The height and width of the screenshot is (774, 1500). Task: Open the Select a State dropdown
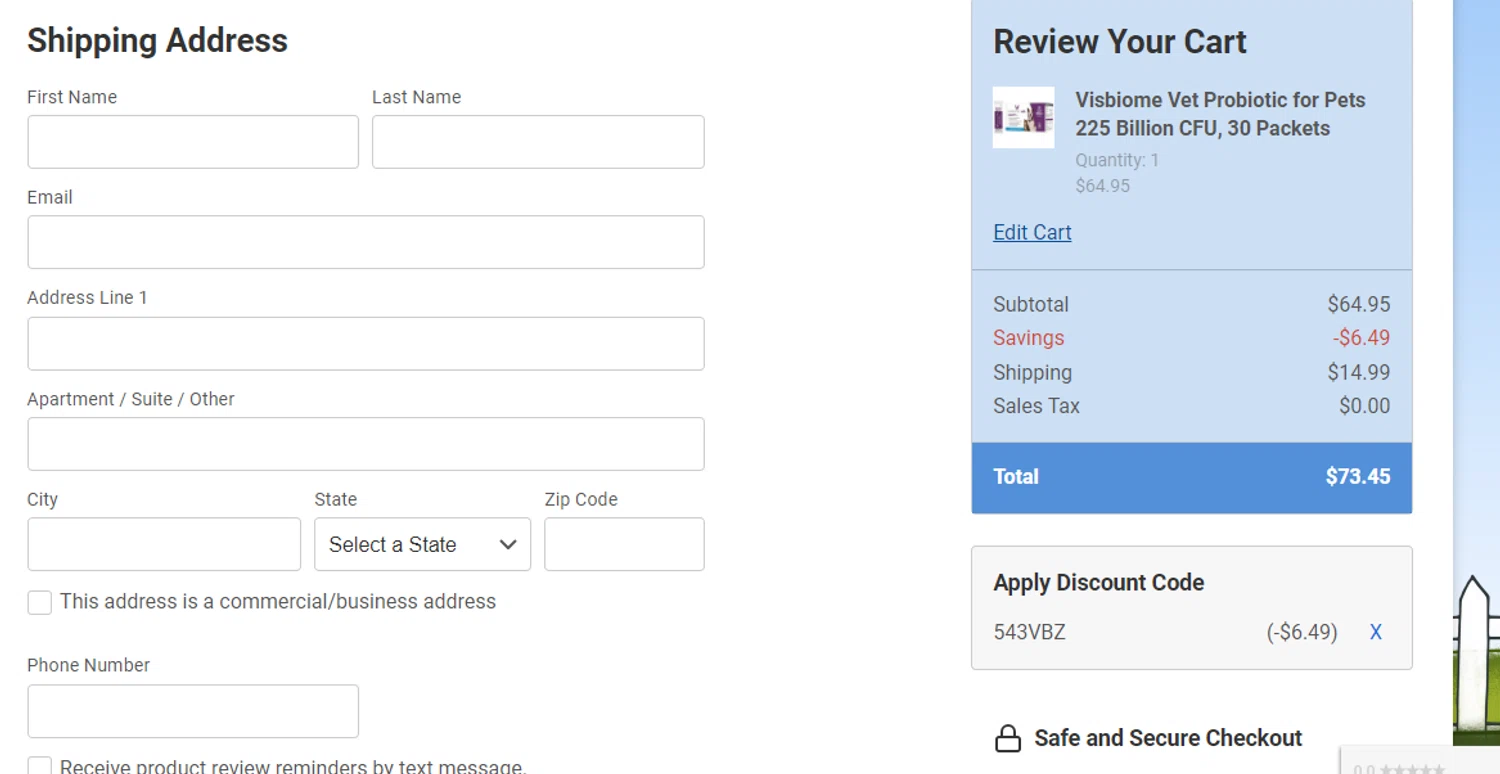tap(421, 545)
